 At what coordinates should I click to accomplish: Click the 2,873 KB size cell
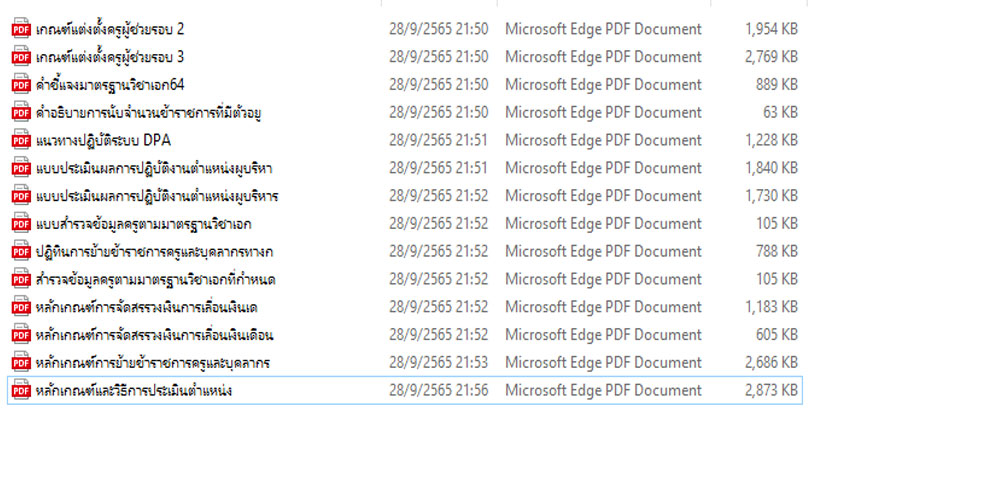(x=770, y=390)
